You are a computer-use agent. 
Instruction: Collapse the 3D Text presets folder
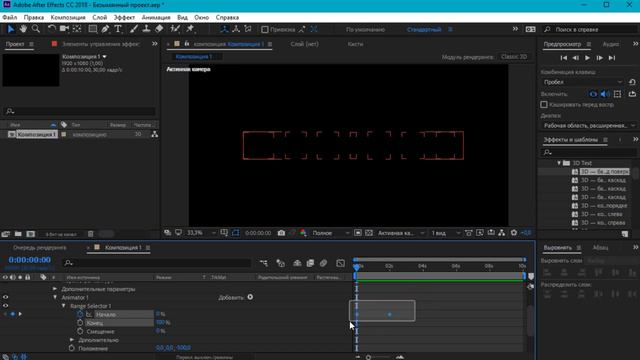[559, 163]
